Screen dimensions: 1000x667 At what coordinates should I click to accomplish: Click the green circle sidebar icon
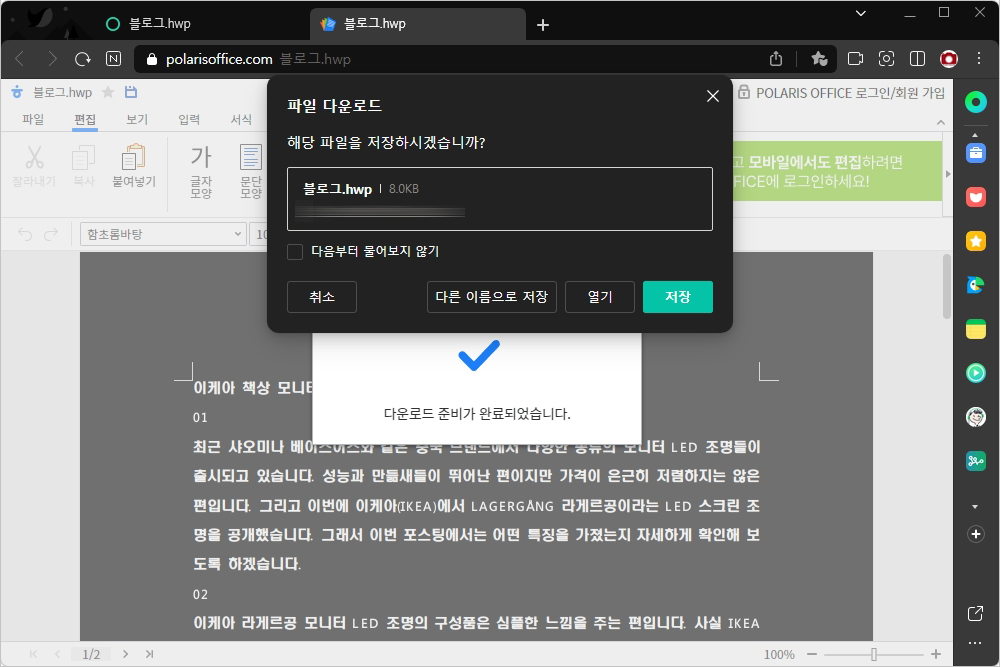point(976,102)
